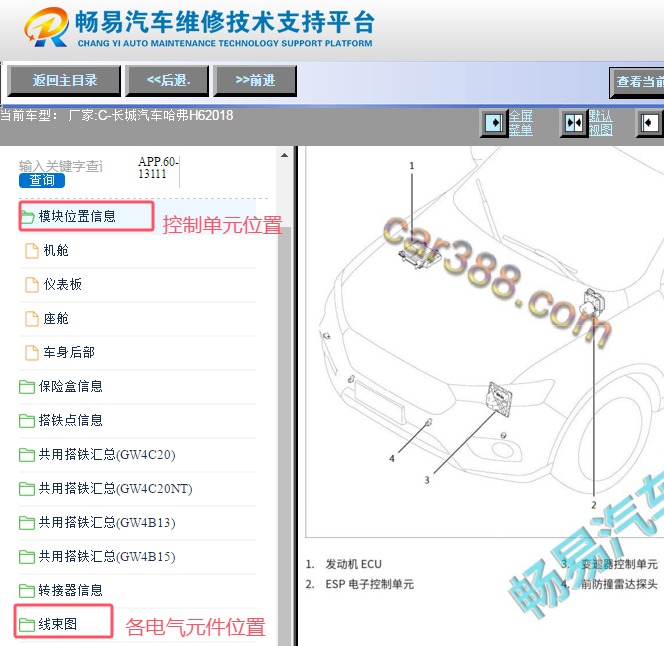Expand 共用搭铁汇总(GW4B13) folder

point(107,522)
